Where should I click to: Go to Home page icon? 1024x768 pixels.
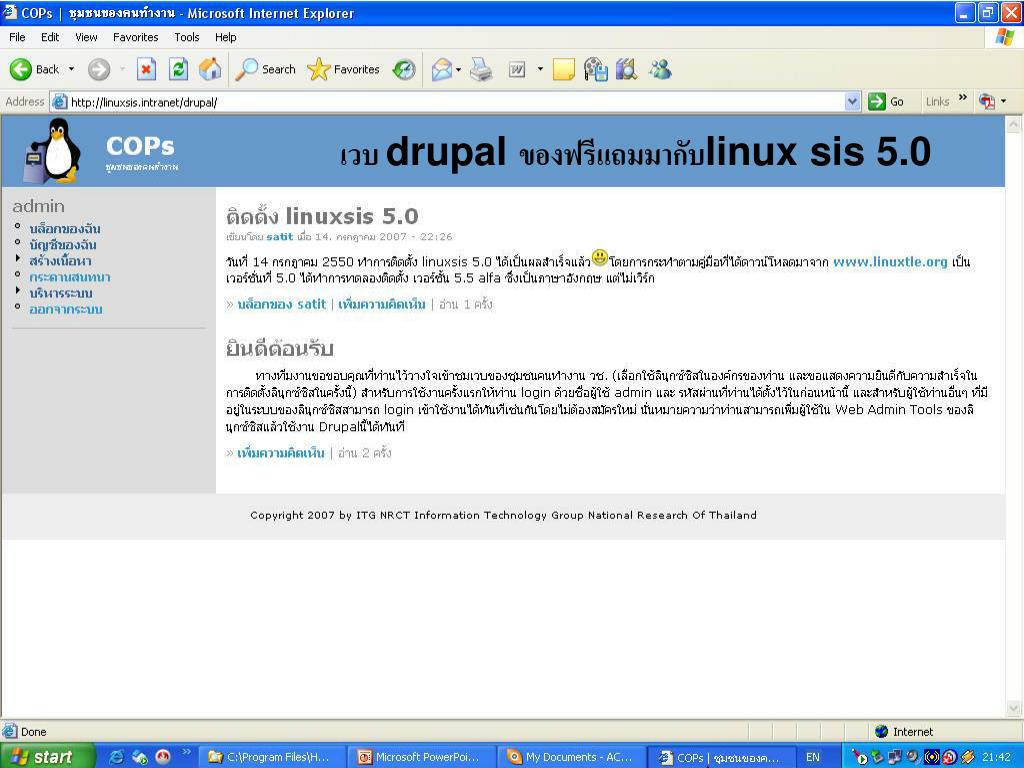point(210,69)
